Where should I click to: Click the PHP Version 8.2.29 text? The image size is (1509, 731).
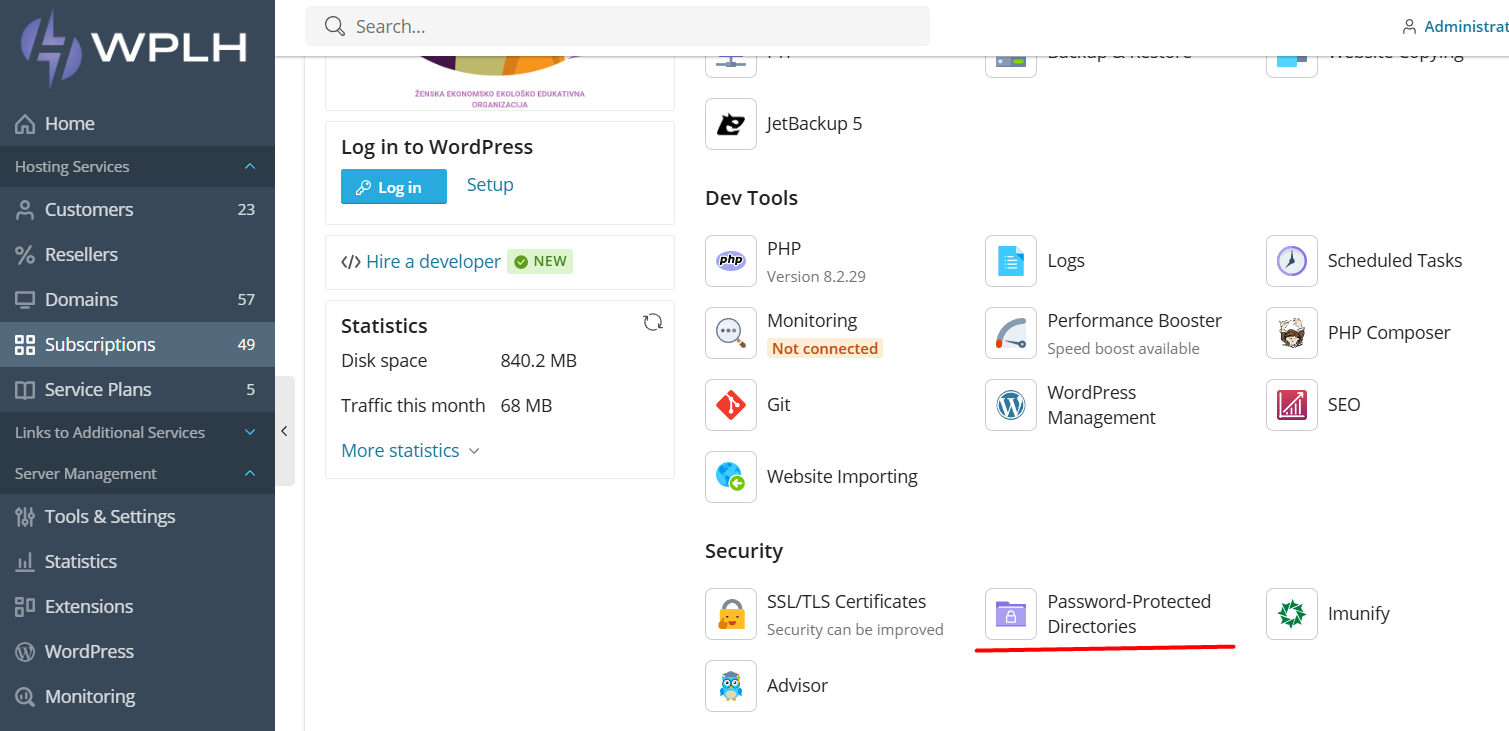[x=816, y=276]
